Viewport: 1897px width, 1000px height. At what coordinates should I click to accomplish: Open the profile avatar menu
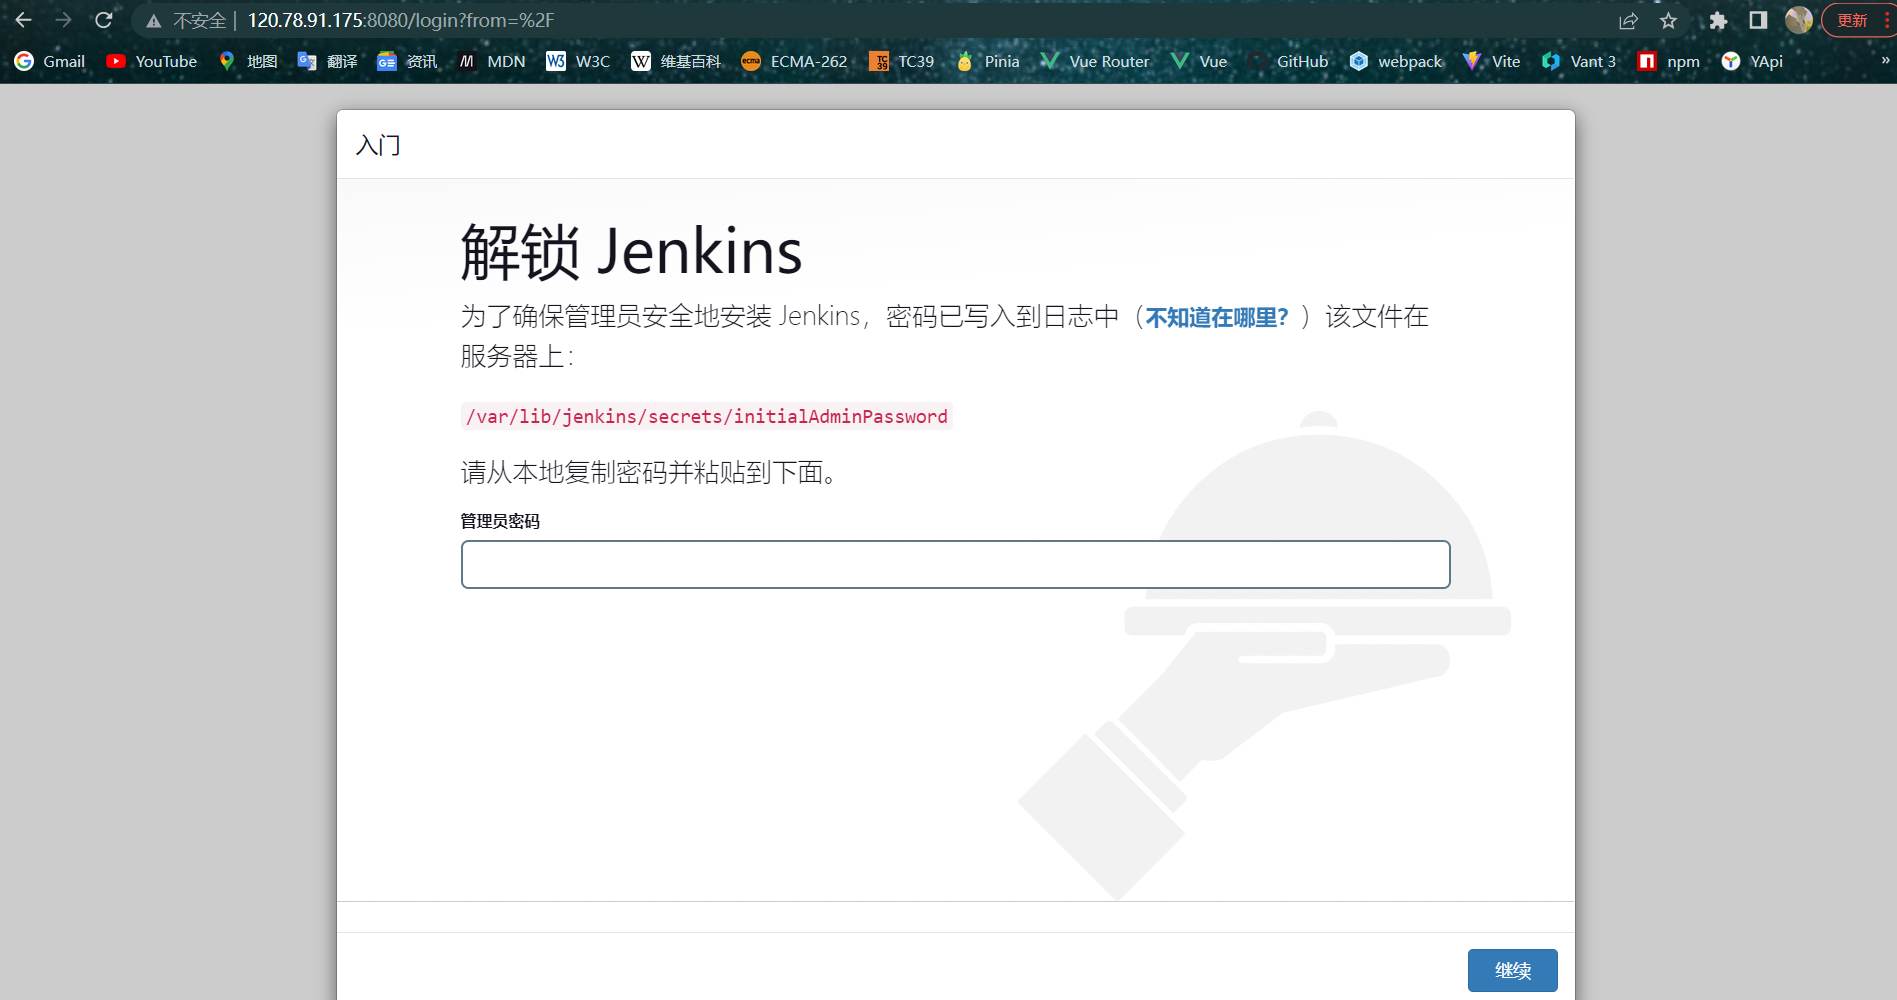pos(1798,20)
